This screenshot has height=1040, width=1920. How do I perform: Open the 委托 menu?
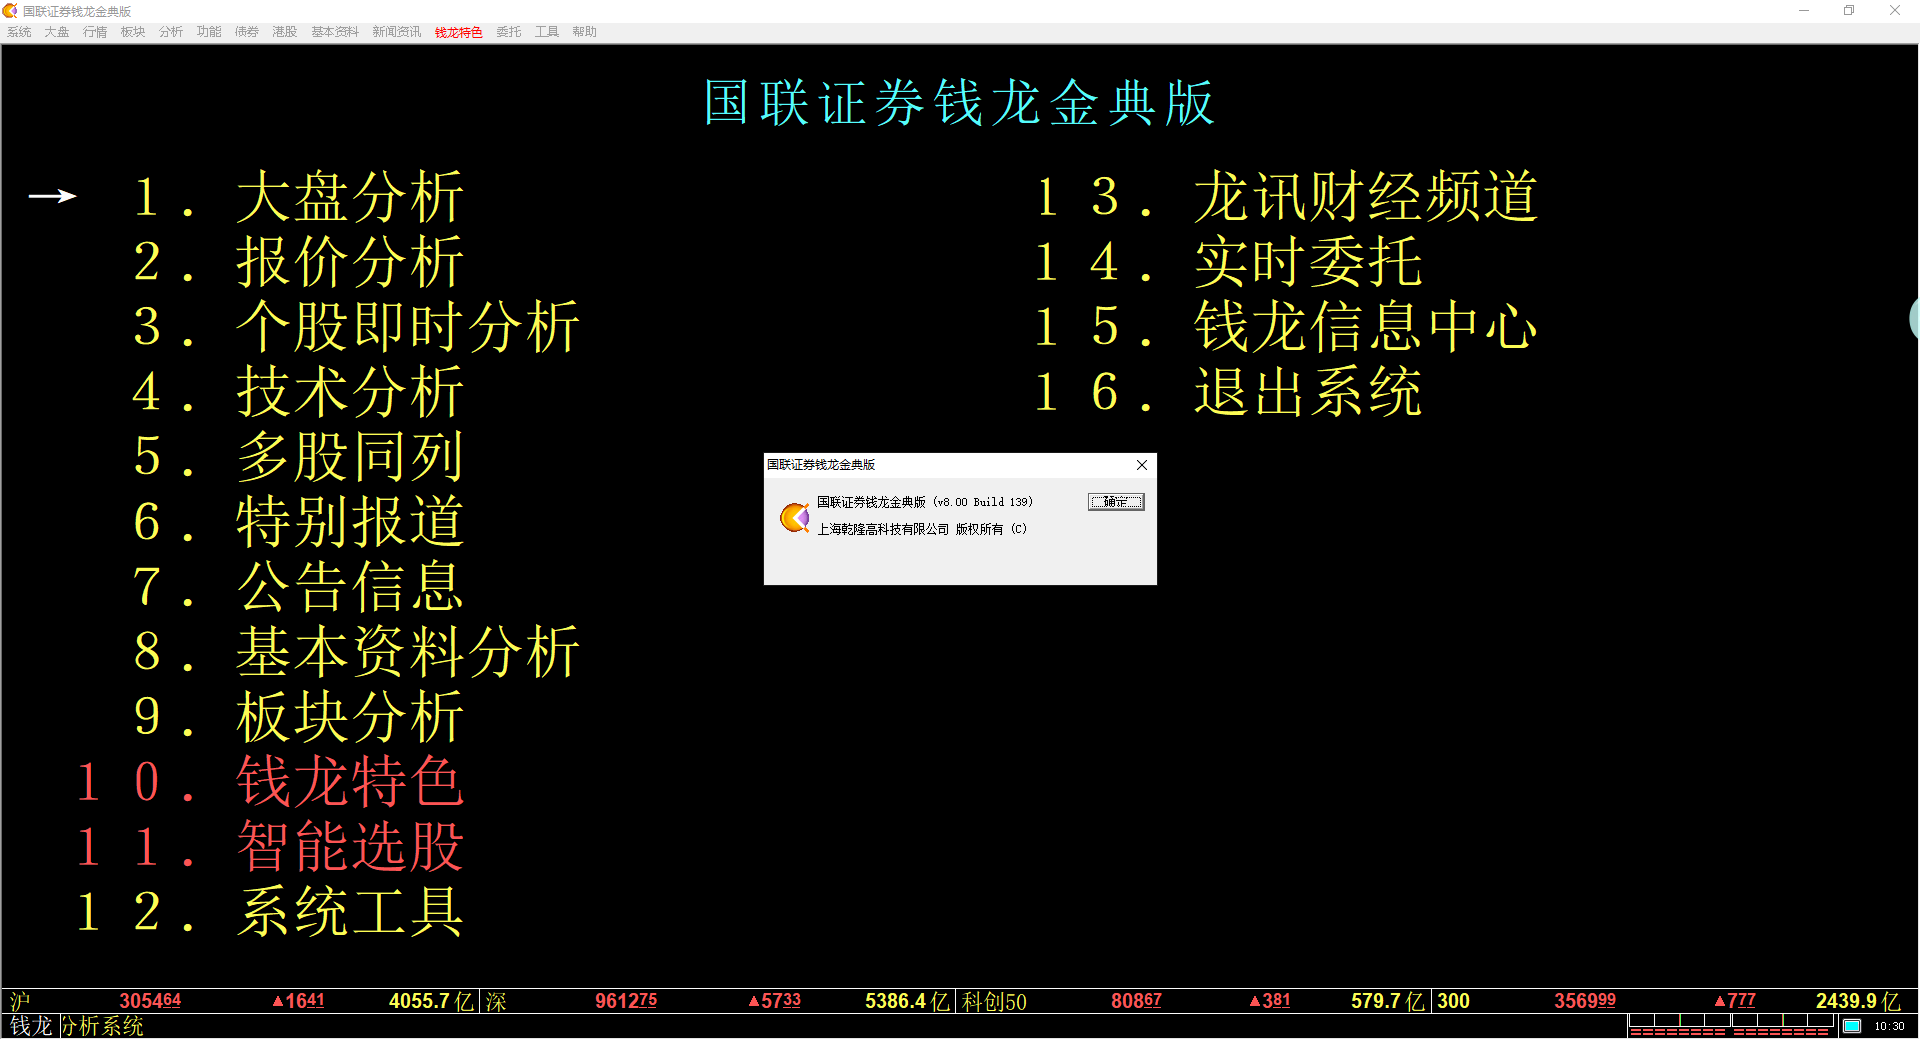509,32
